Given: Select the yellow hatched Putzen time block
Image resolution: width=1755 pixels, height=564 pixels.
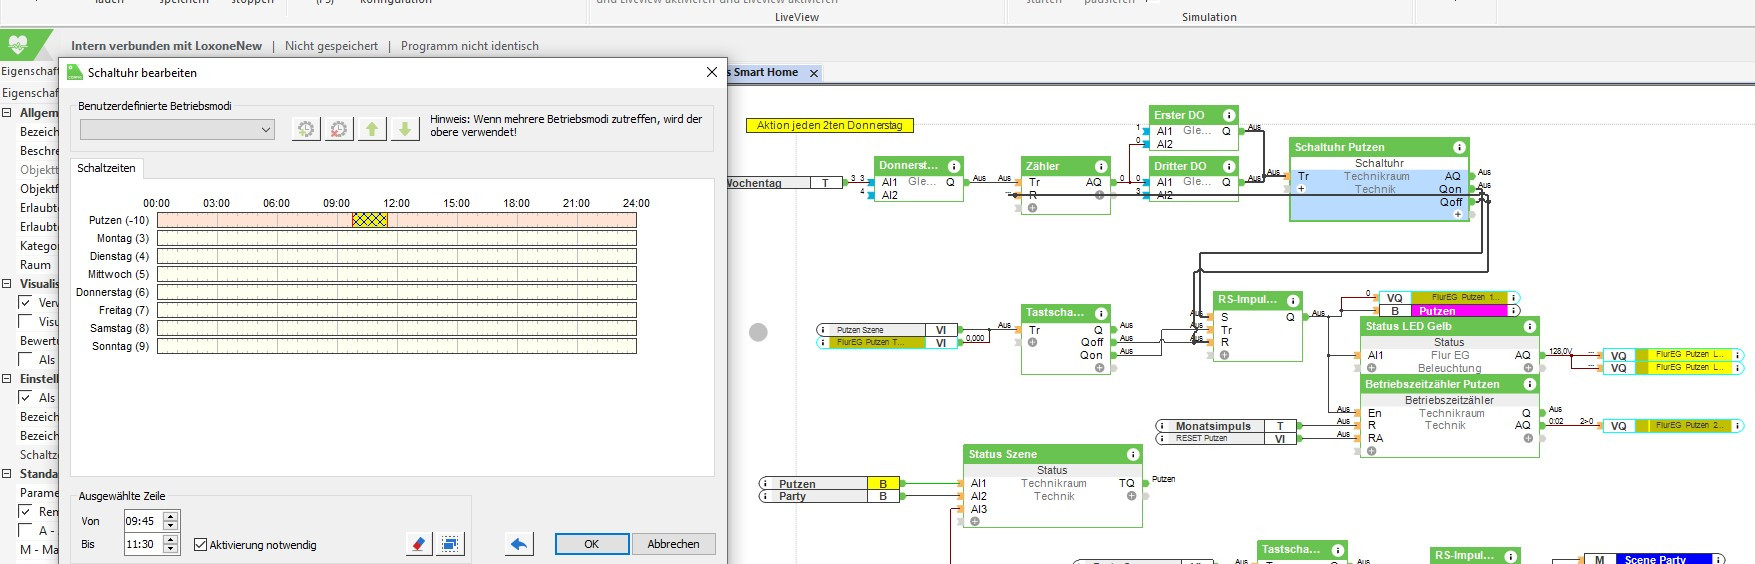Looking at the screenshot, I should click(x=369, y=220).
